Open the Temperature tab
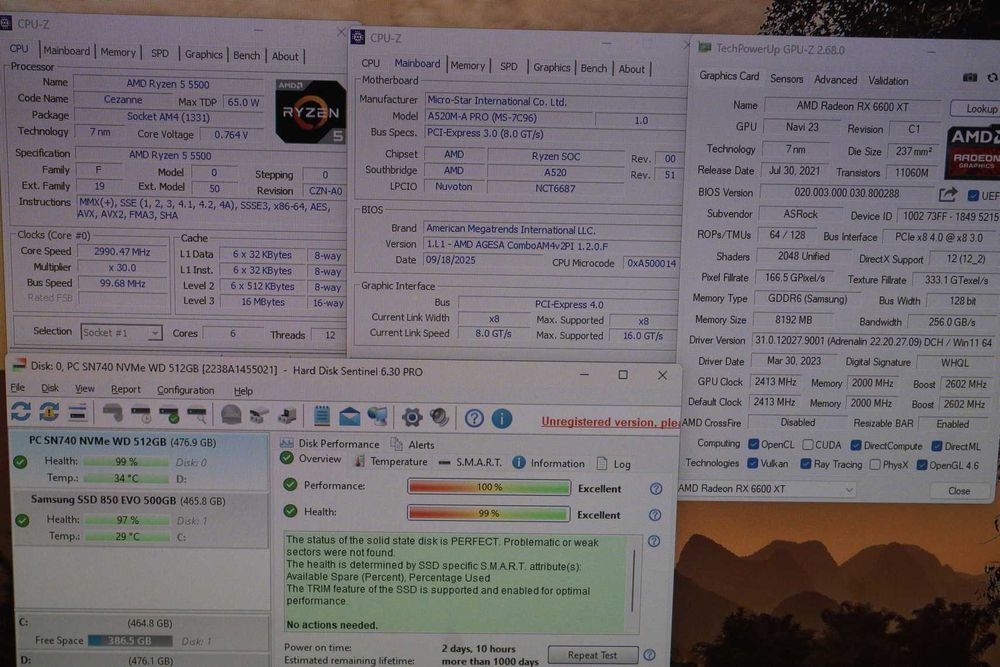 391,461
